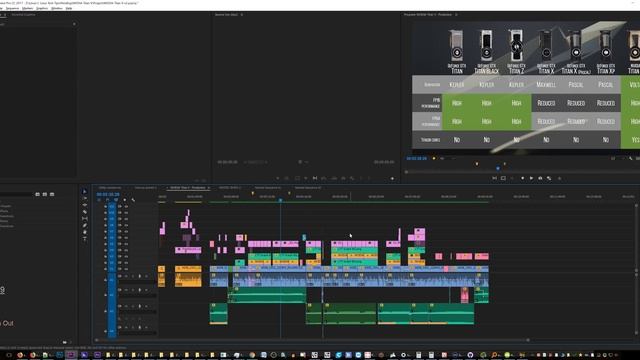Click the Program monitor scrubber playhead
This screenshot has height=360, width=640.
tap(498, 168)
